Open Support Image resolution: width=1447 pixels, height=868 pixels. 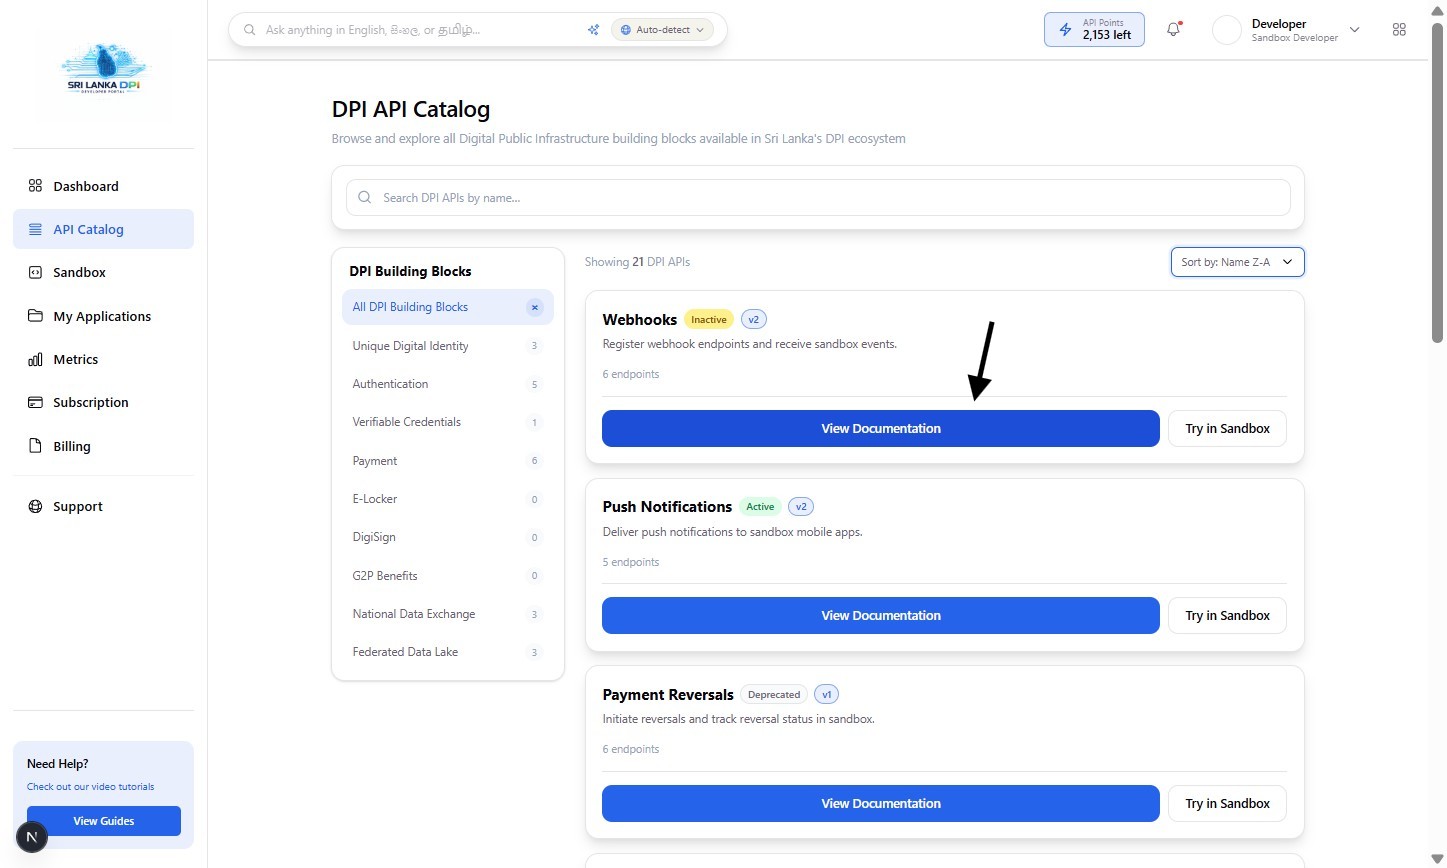pyautogui.click(x=103, y=506)
